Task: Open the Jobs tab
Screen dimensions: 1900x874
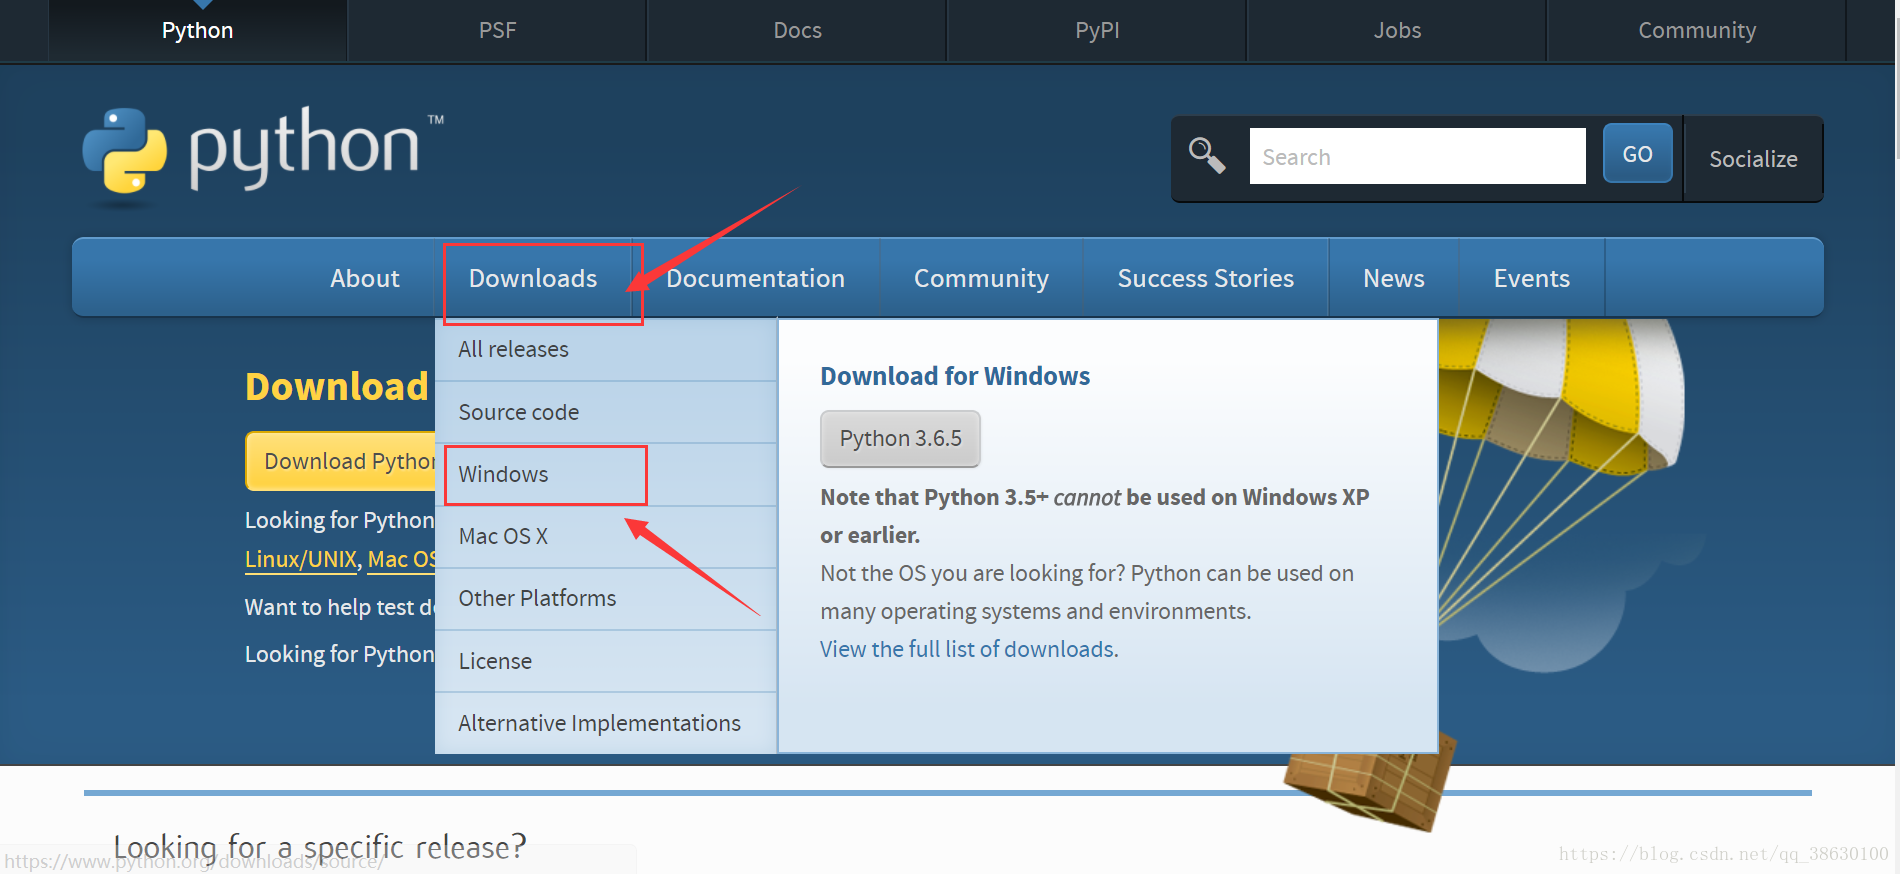Action: (1397, 31)
